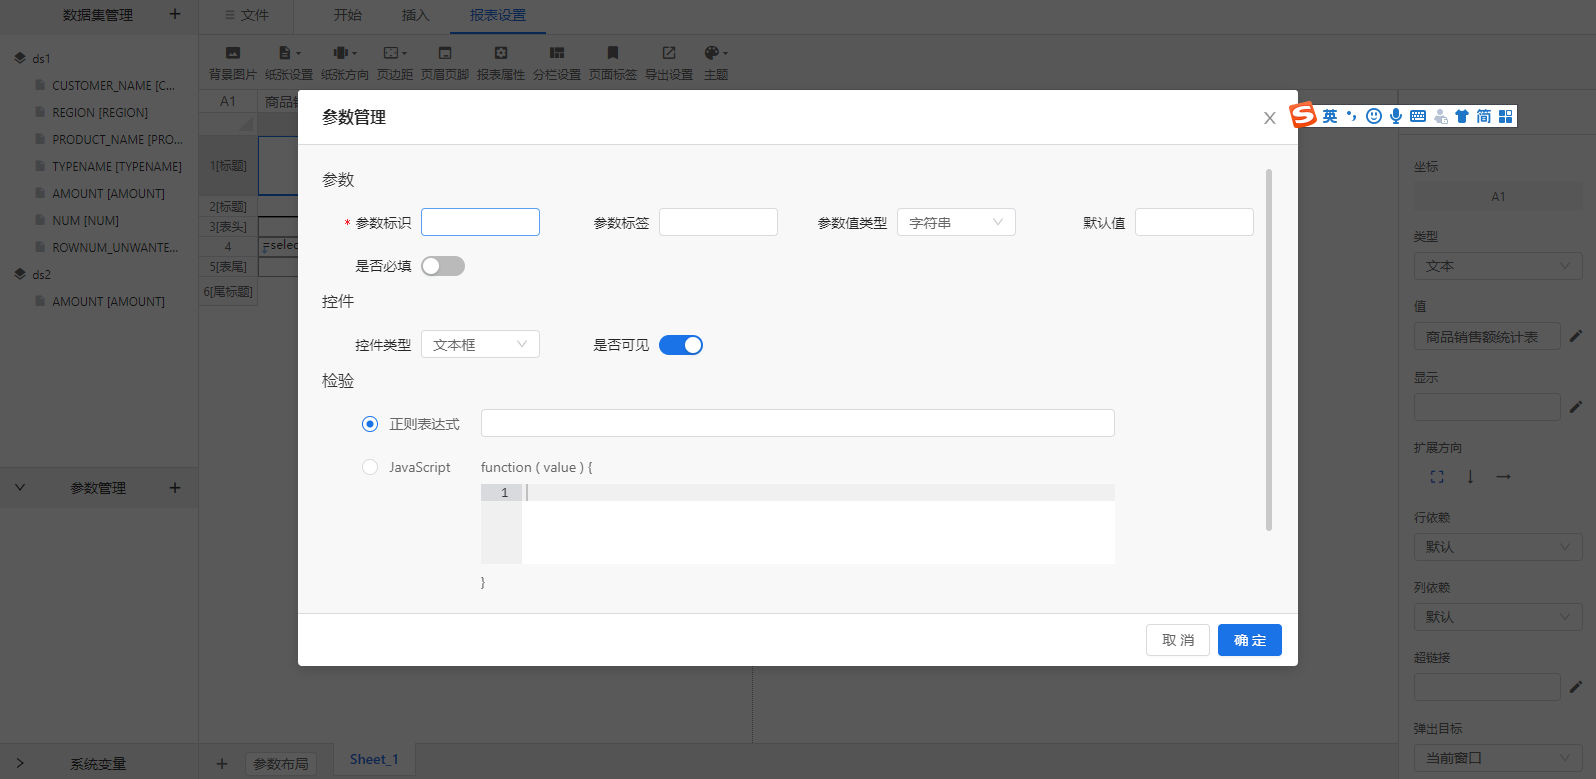Switch to the 插入 tab
The image size is (1596, 779).
[415, 15]
